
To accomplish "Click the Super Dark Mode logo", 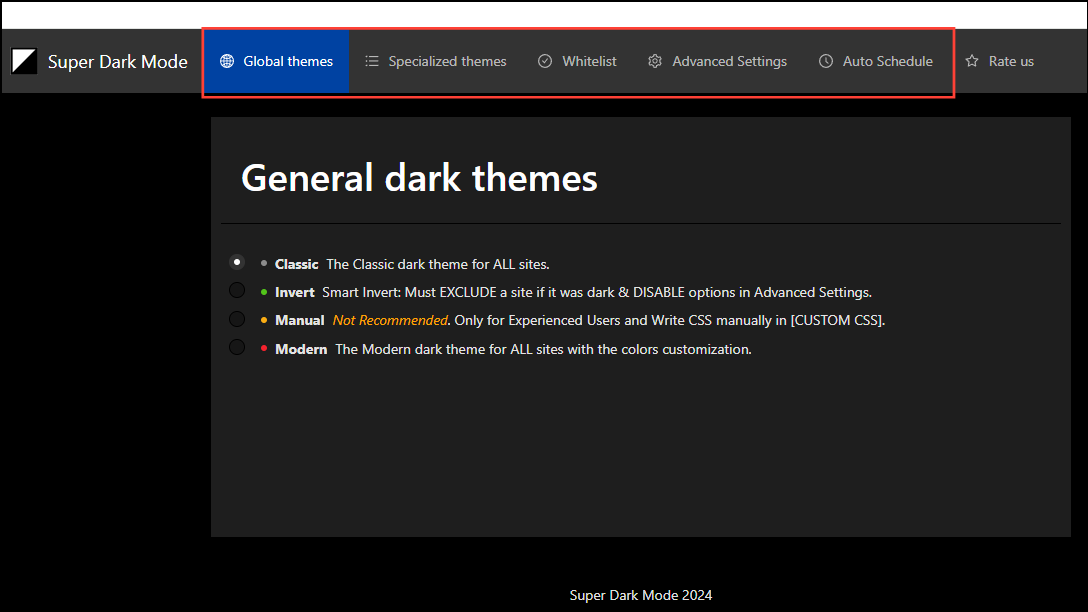I will click(25, 60).
